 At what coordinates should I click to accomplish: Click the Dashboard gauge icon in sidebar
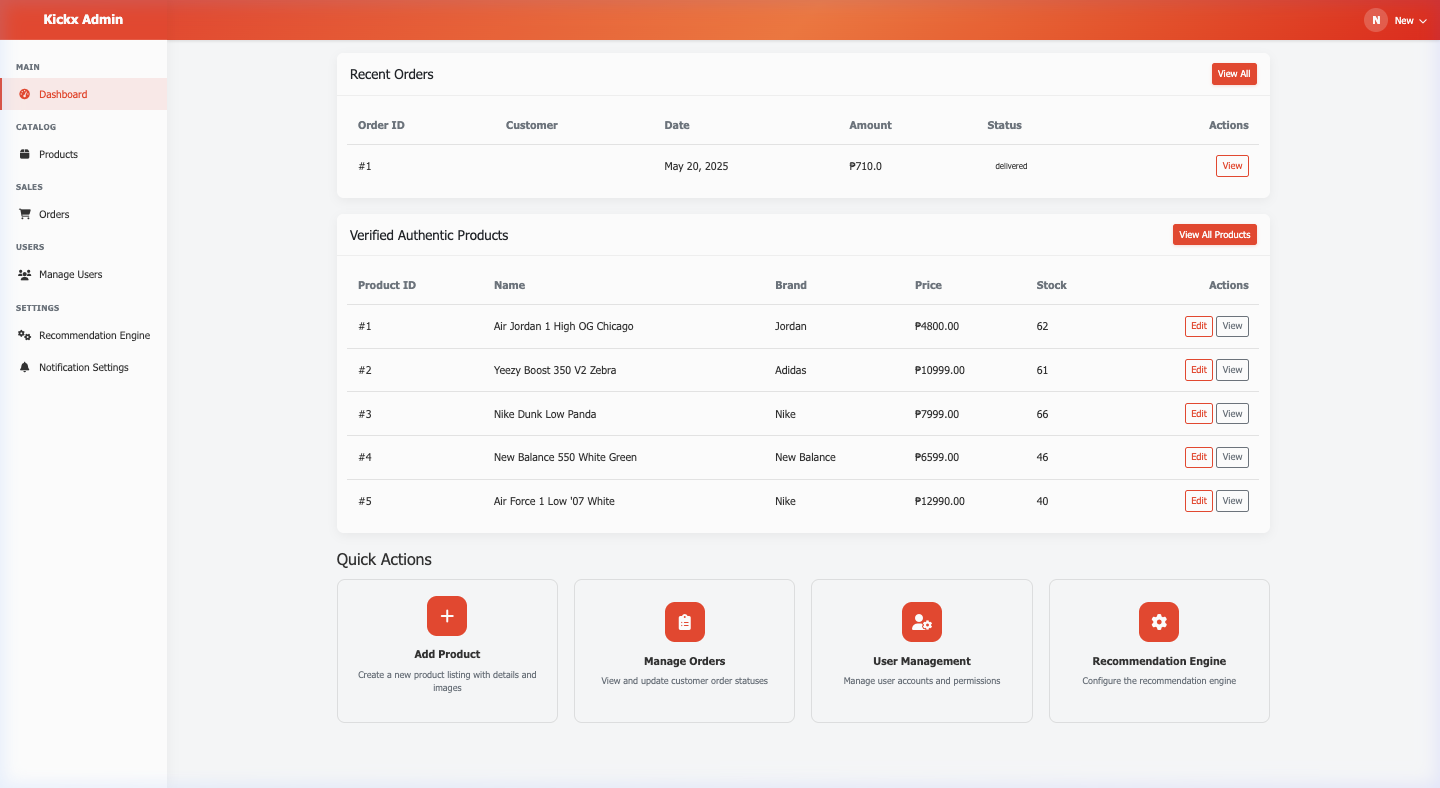pyautogui.click(x=25, y=94)
